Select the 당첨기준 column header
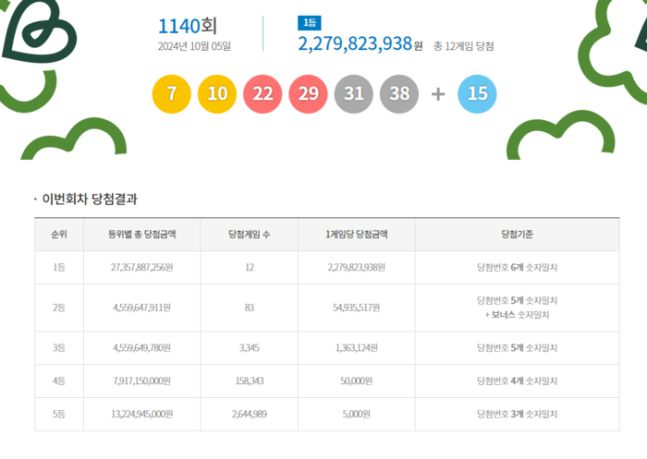 pos(517,234)
